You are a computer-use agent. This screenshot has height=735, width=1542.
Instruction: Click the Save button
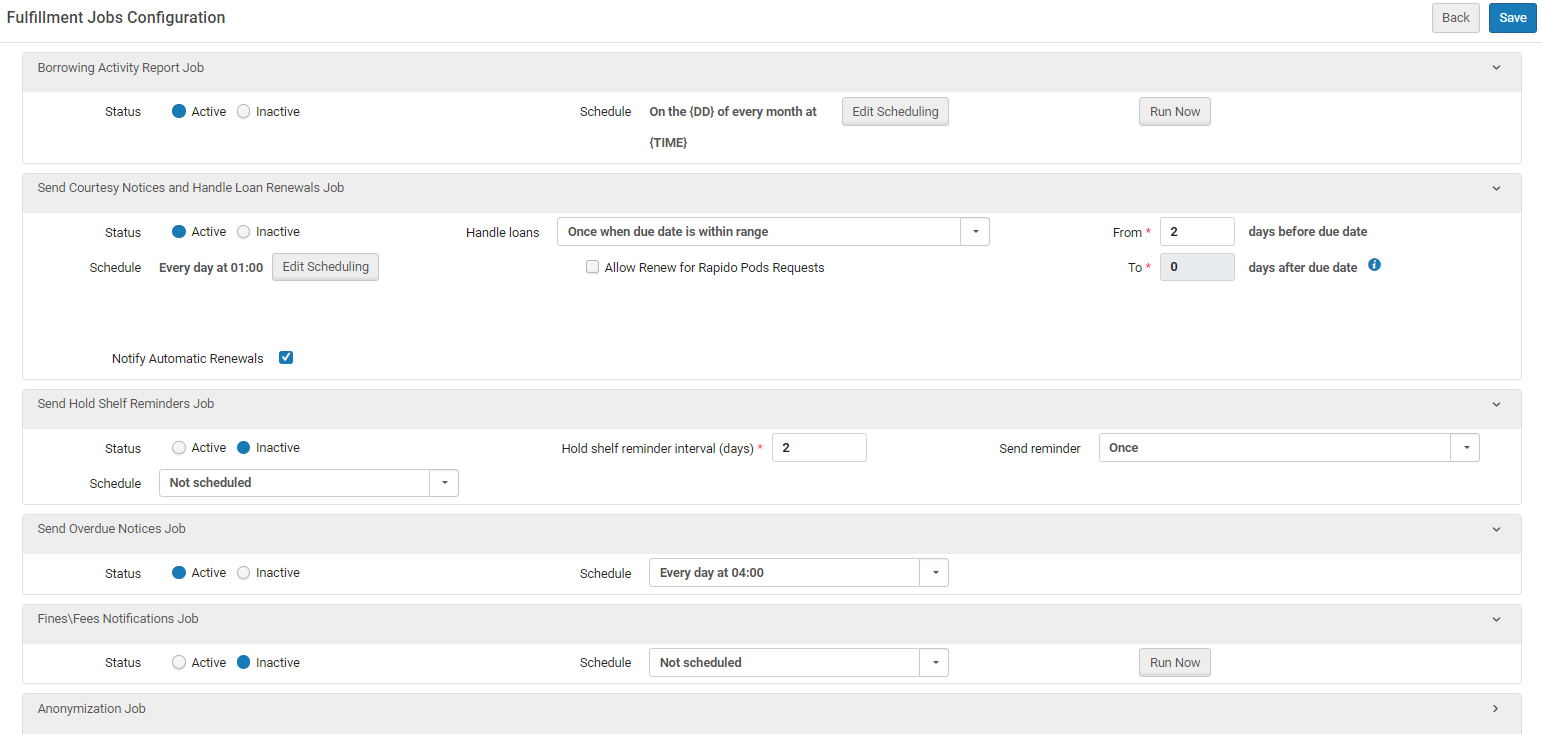coord(1513,18)
